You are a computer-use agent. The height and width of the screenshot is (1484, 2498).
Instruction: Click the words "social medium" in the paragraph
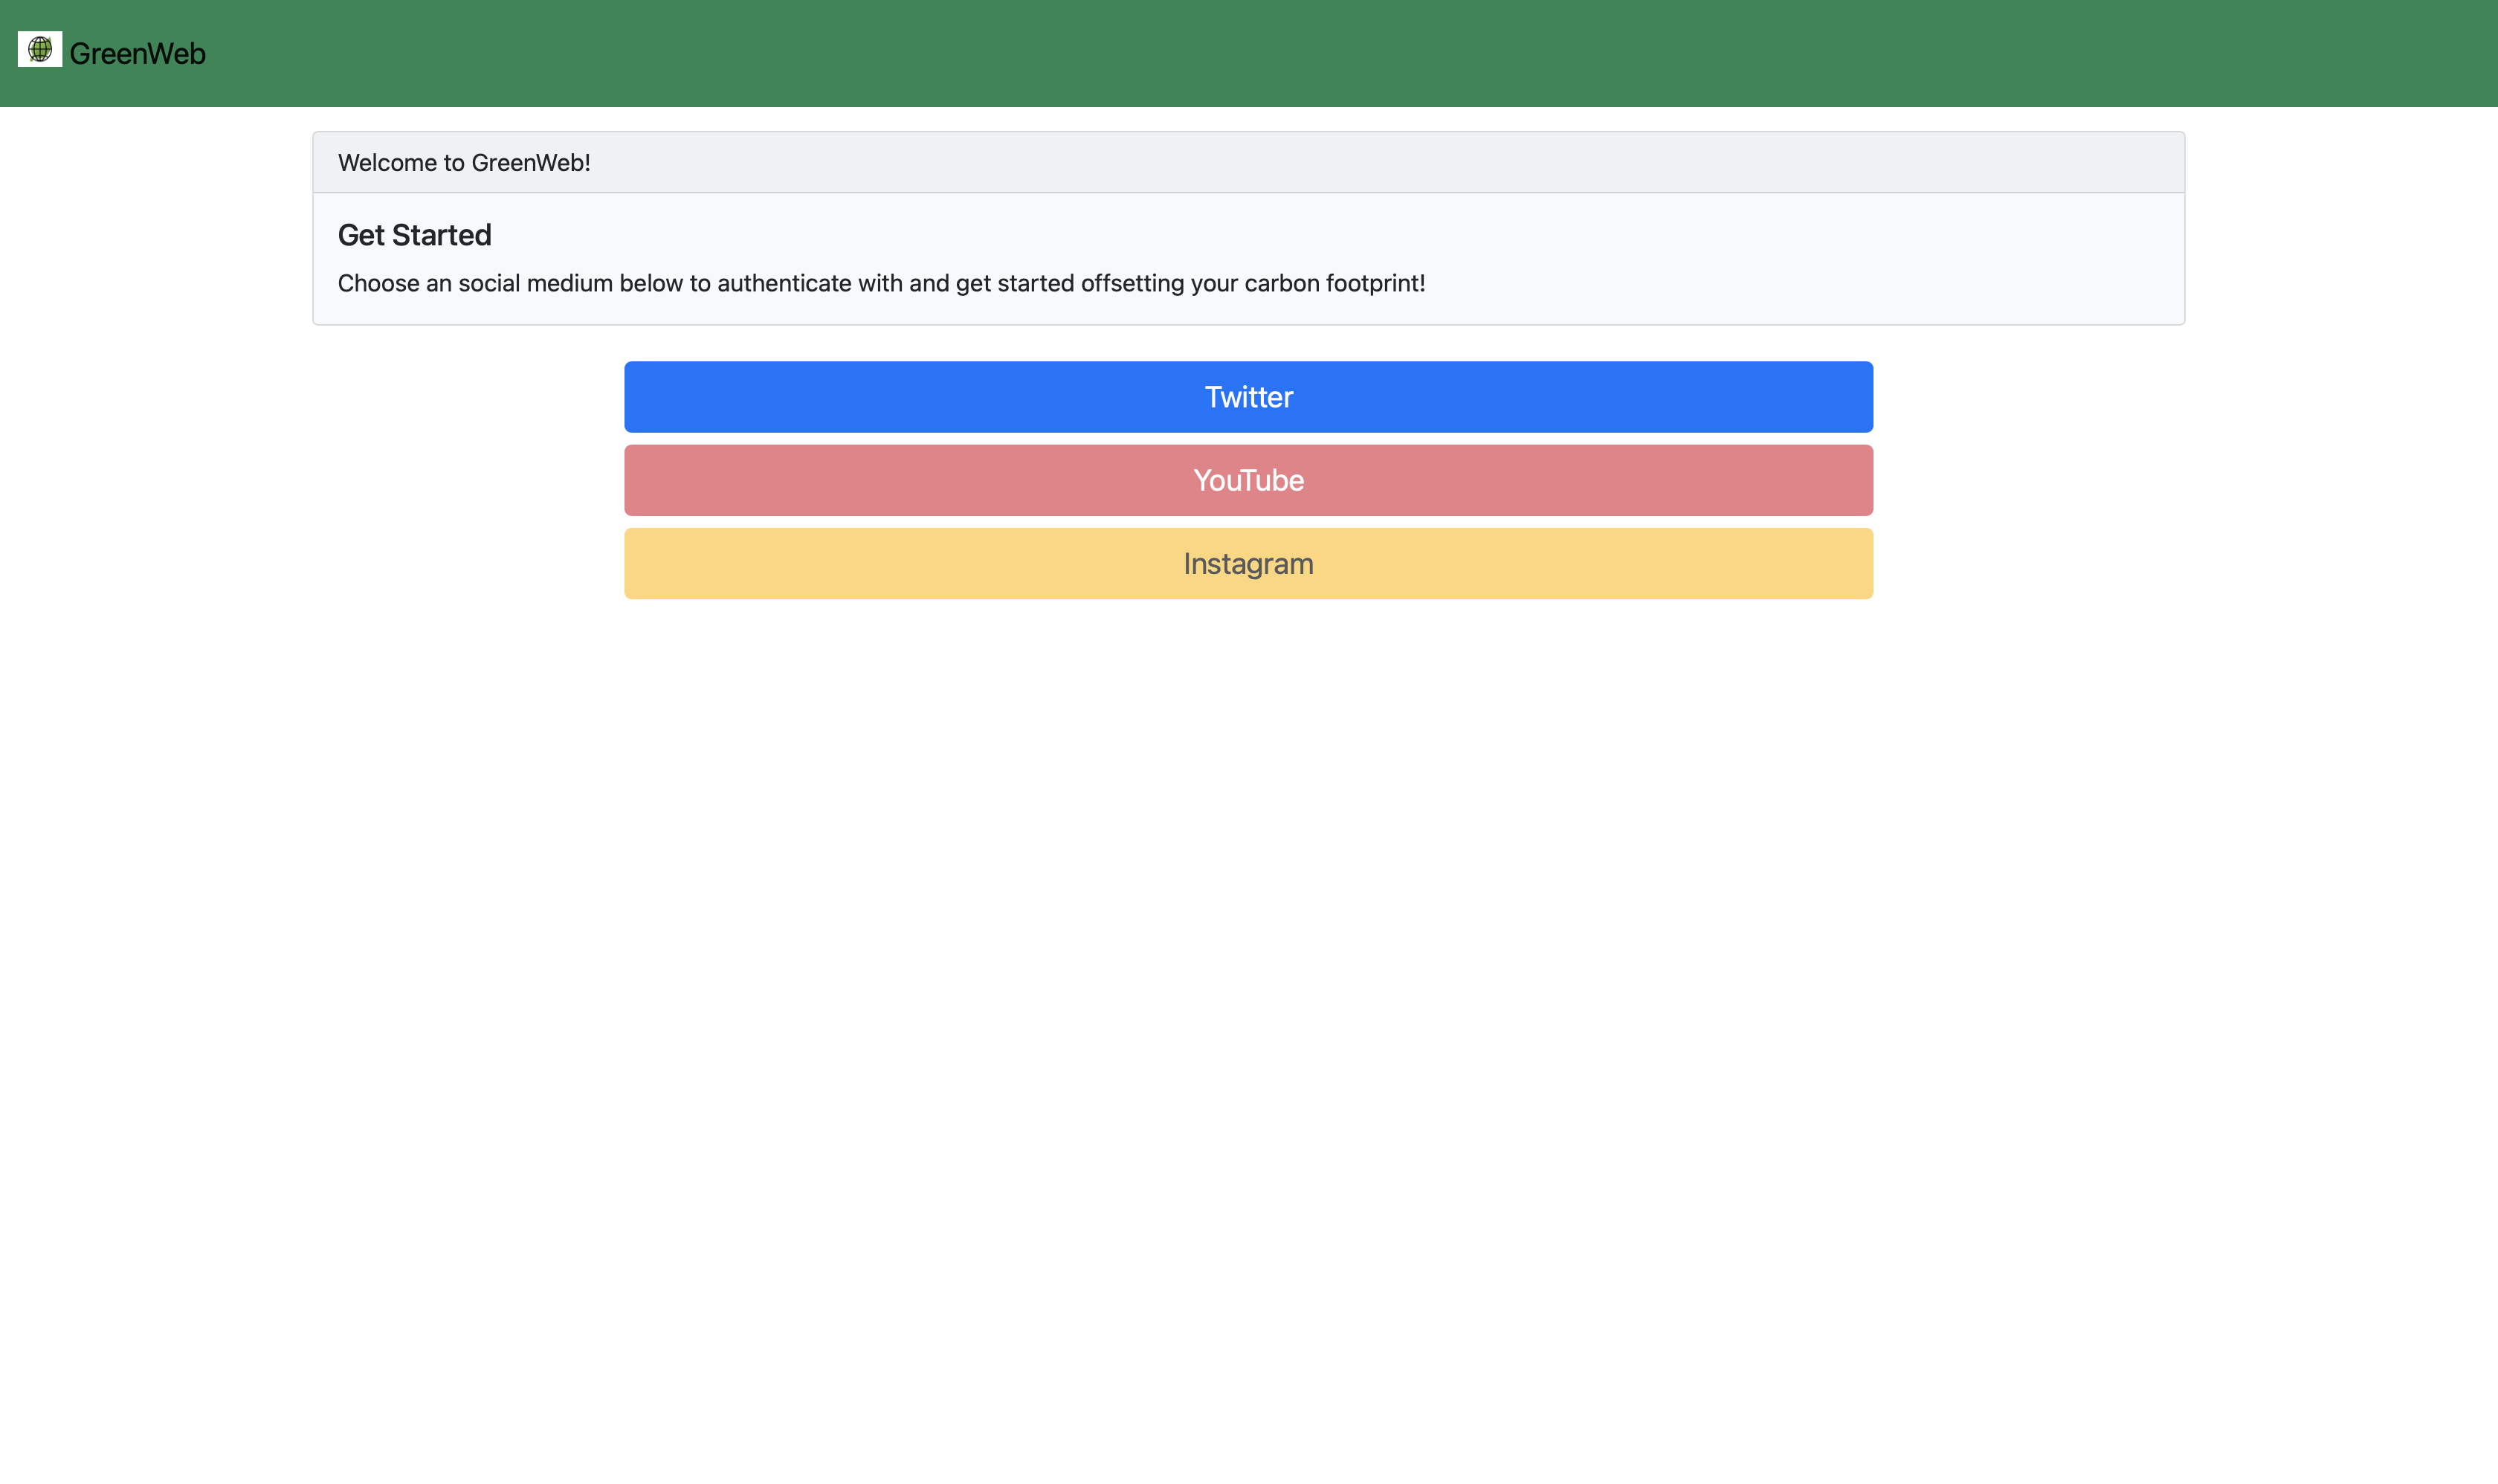click(x=535, y=284)
